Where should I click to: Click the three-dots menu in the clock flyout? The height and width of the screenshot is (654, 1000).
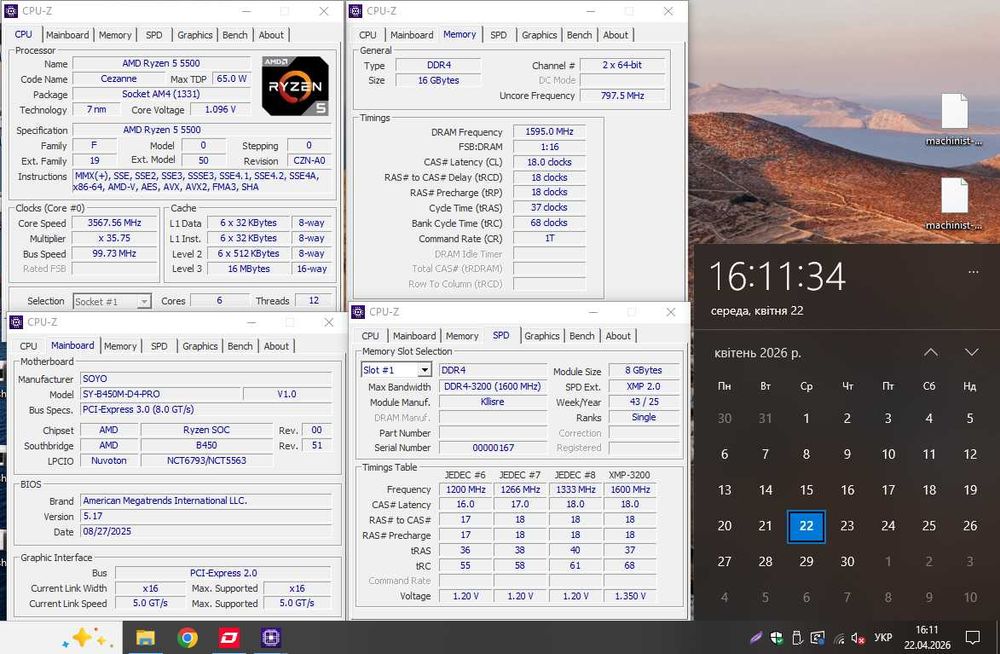click(973, 272)
